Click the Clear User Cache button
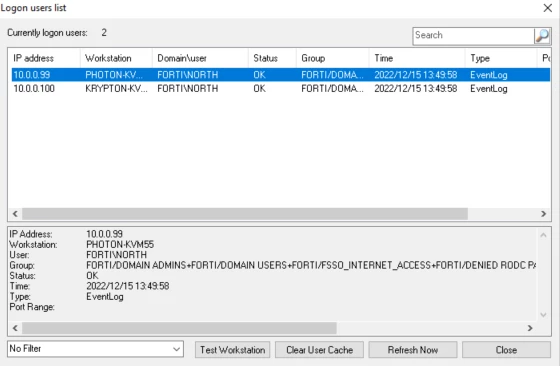The height and width of the screenshot is (366, 560). tap(319, 350)
